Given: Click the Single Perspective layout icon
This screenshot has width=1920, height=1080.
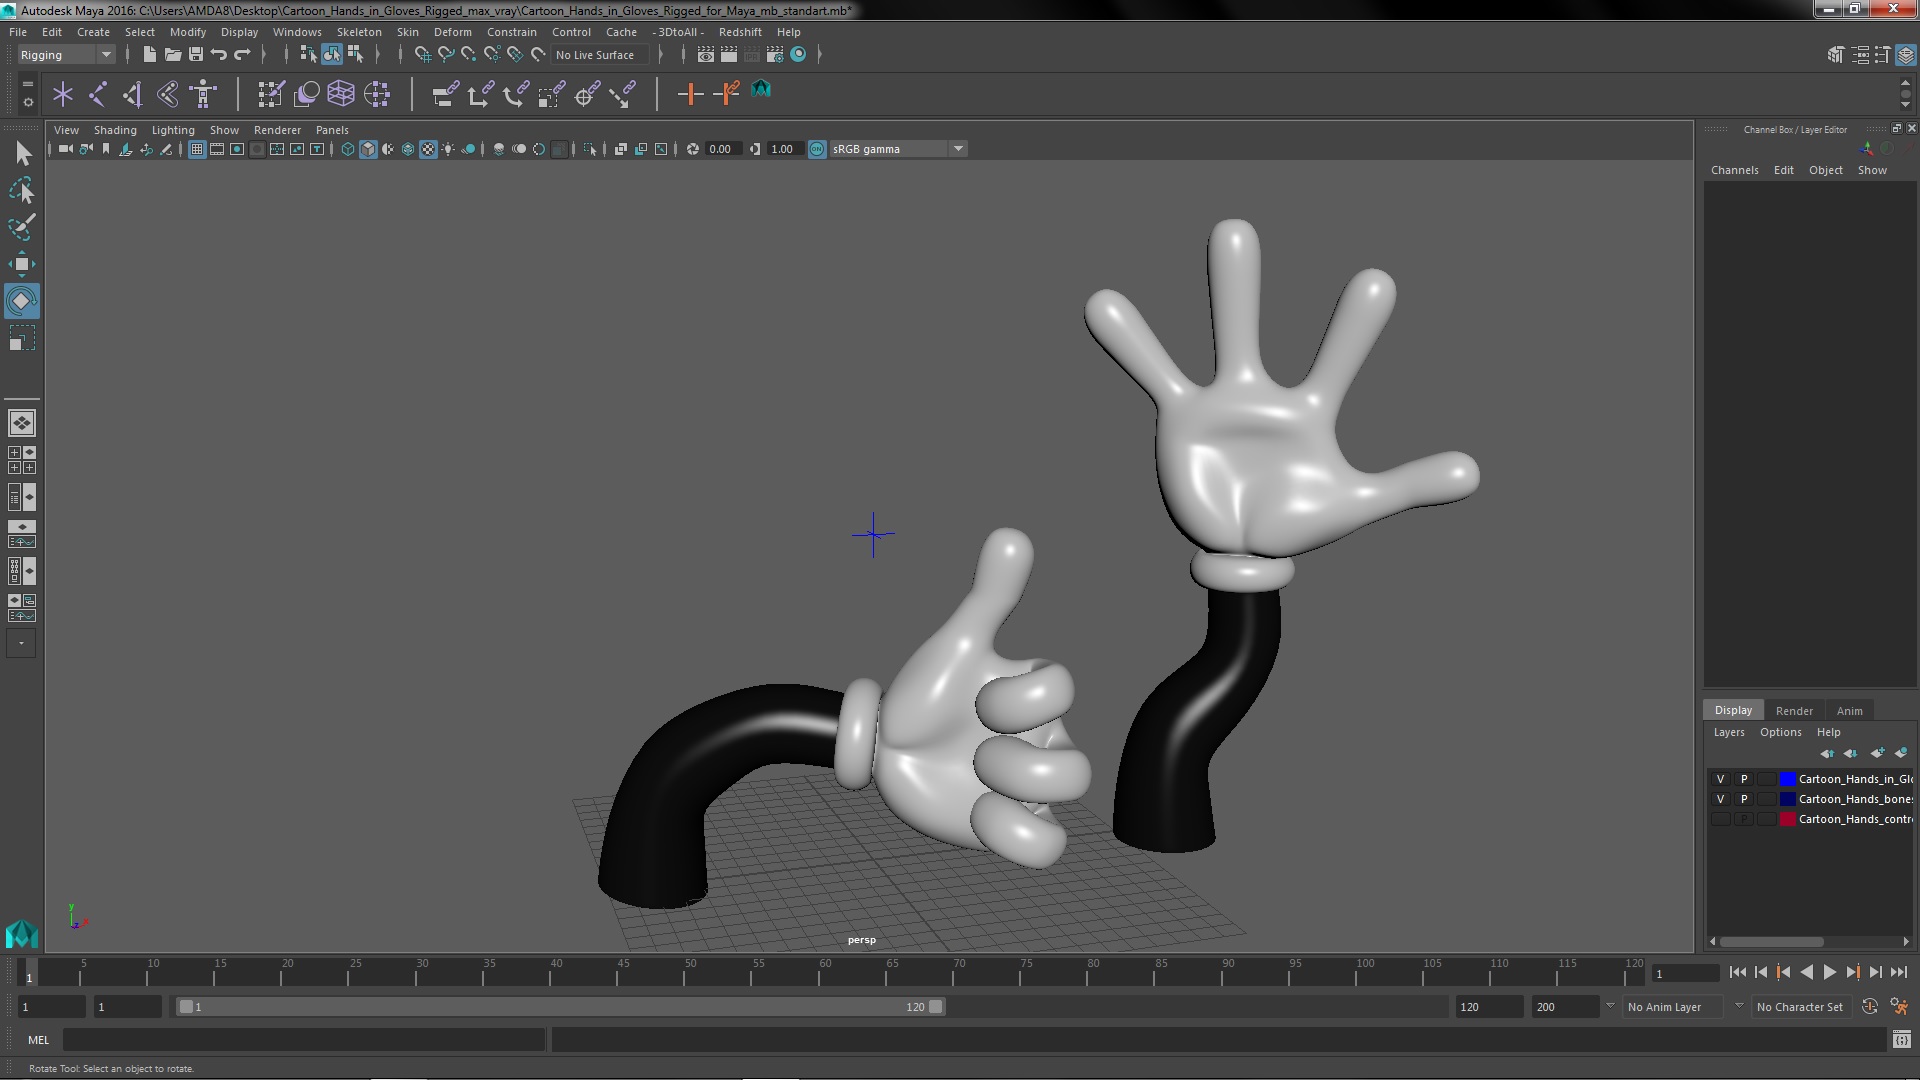Looking at the screenshot, I should [22, 423].
